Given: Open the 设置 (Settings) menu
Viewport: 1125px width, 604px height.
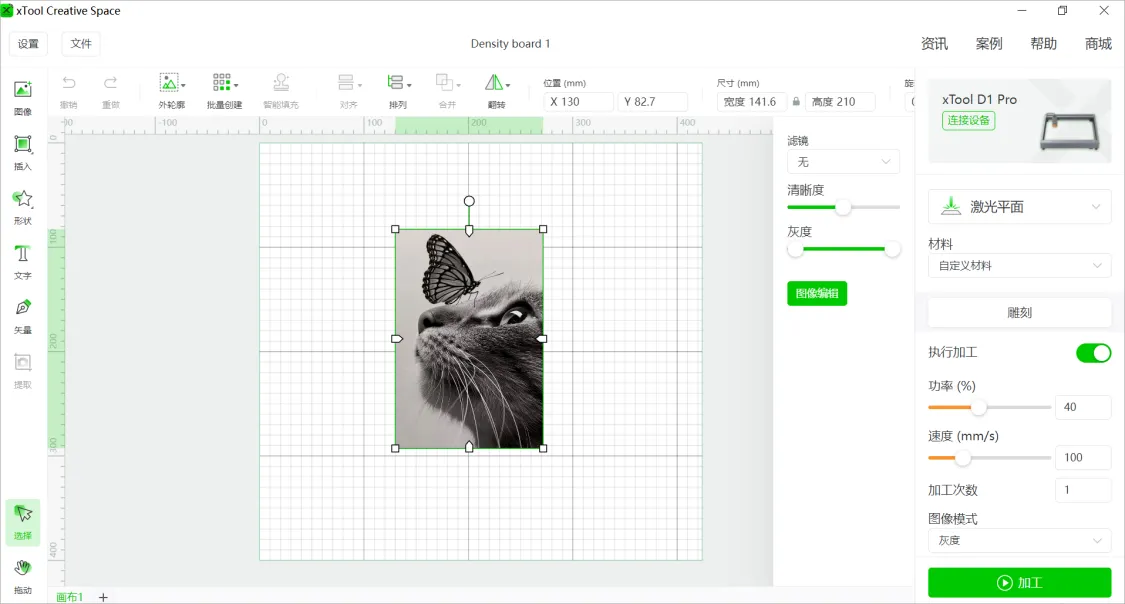Looking at the screenshot, I should coord(29,44).
